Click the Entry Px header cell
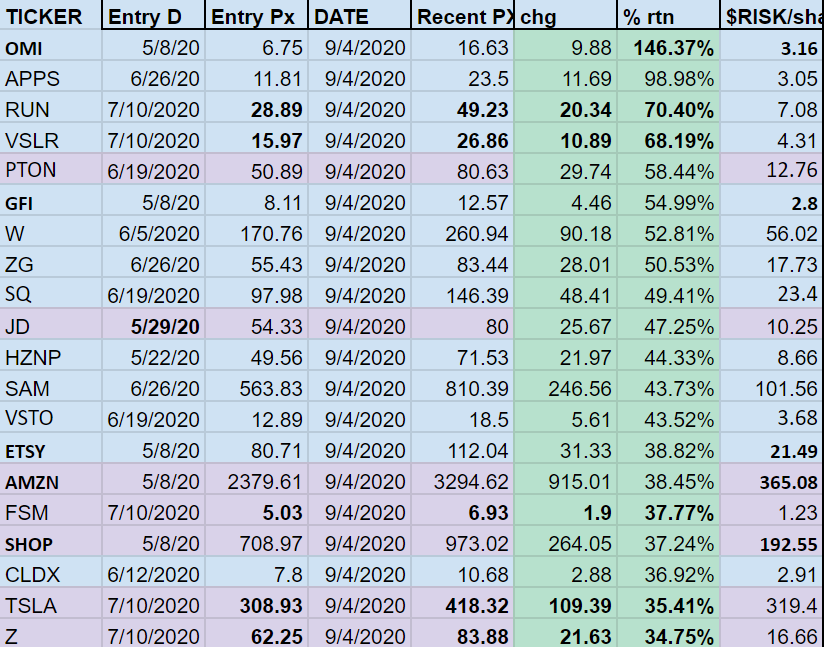Viewport: 824px width, 647px height. pyautogui.click(x=256, y=15)
